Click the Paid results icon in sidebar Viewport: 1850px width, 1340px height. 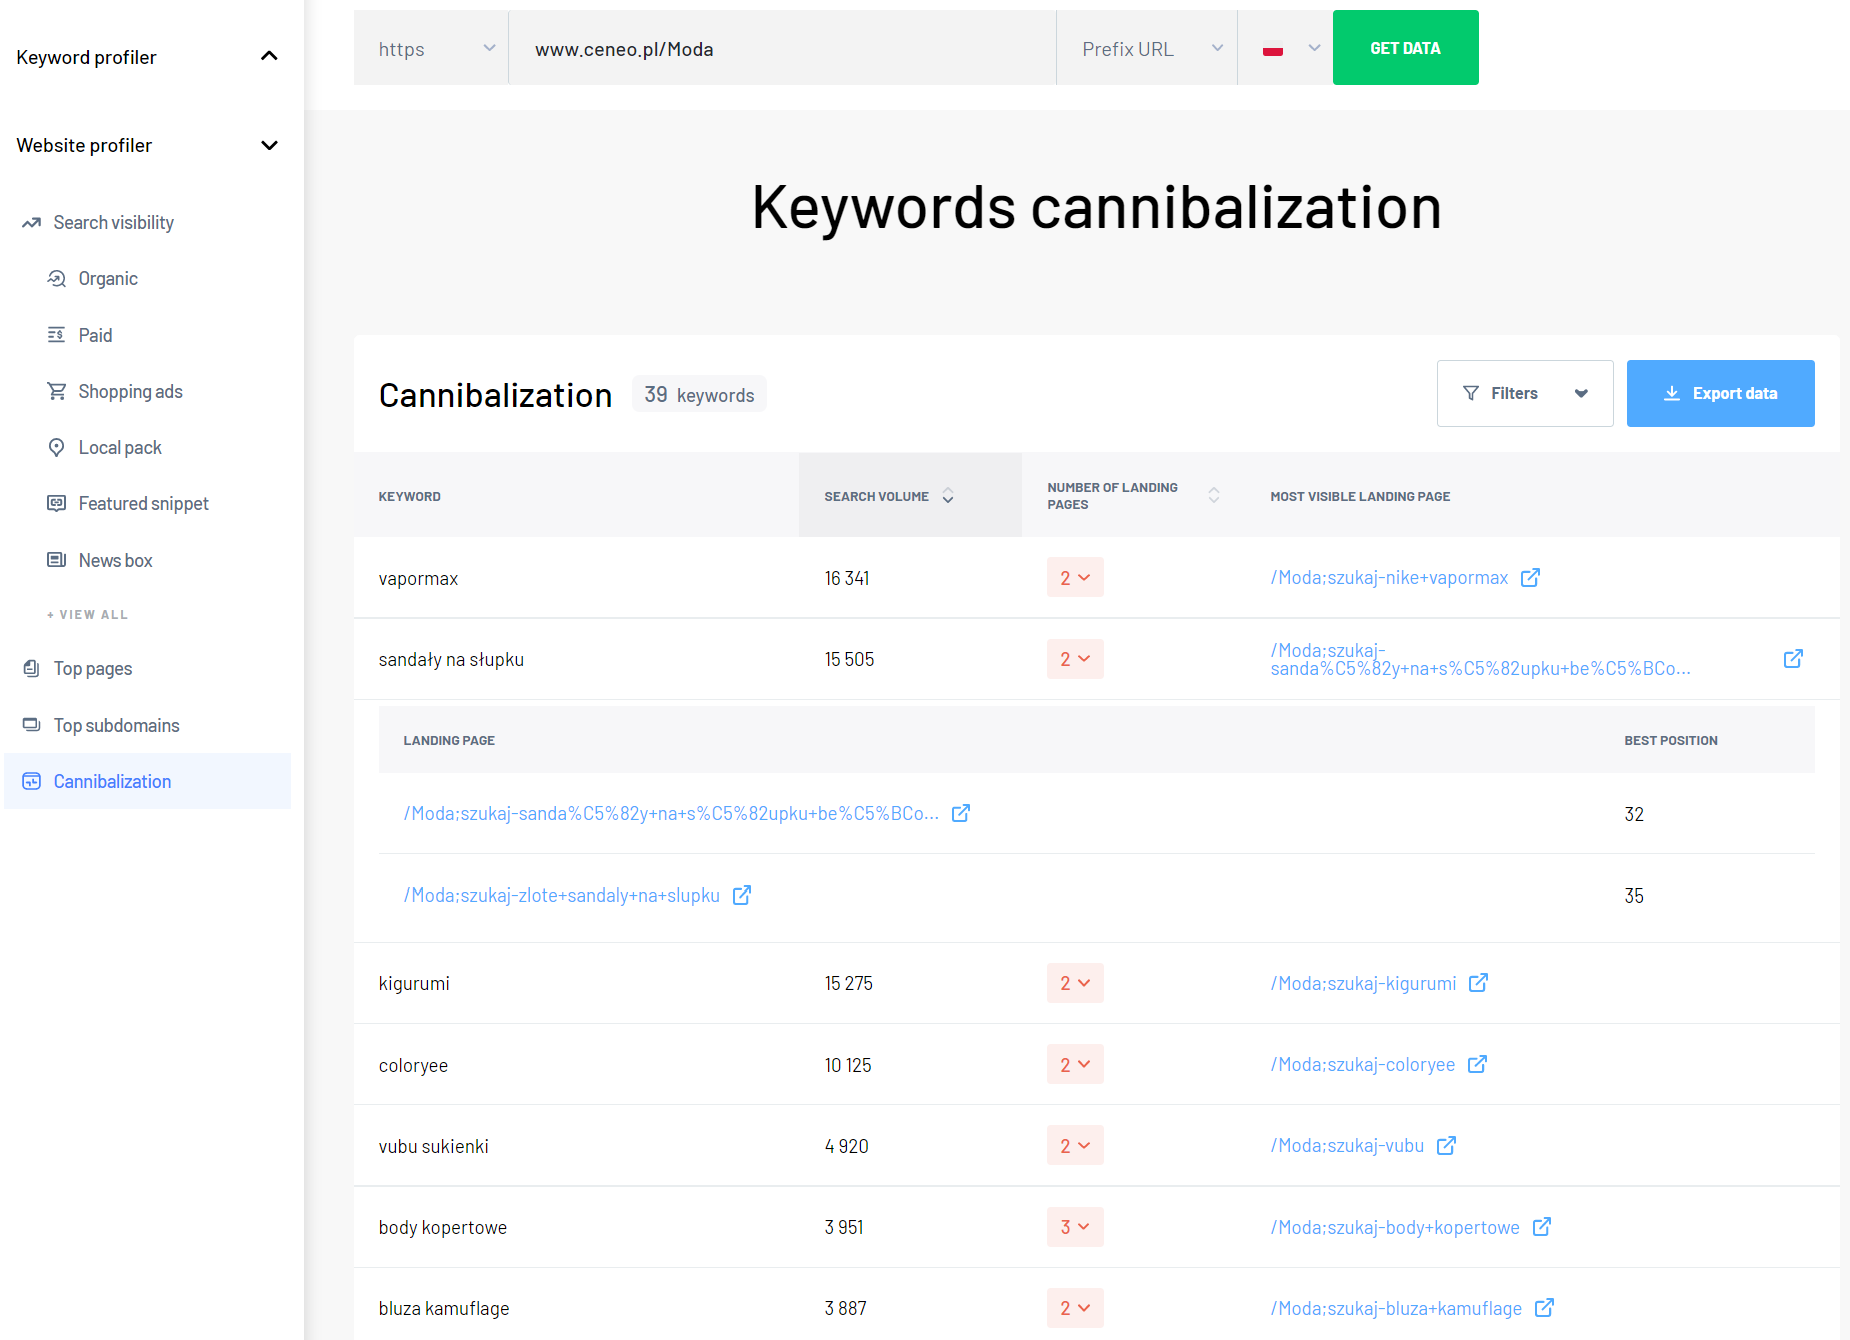(x=58, y=335)
